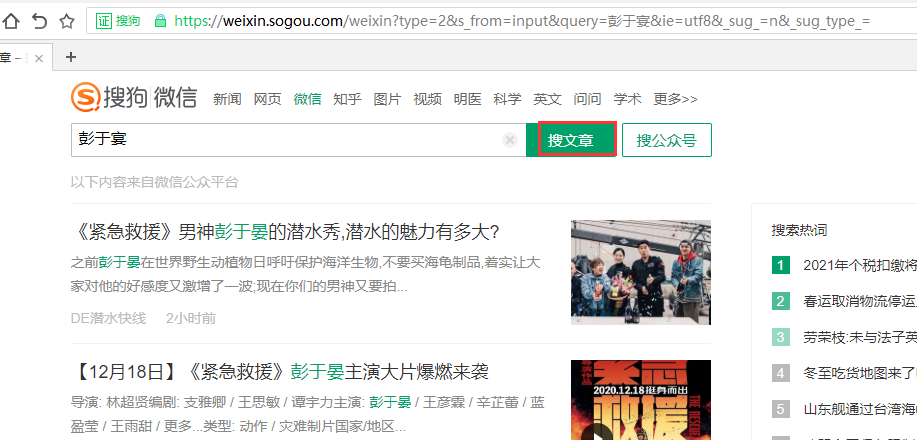The width and height of the screenshot is (917, 440).
Task: Open a new tab with plus button
Action: (71, 57)
